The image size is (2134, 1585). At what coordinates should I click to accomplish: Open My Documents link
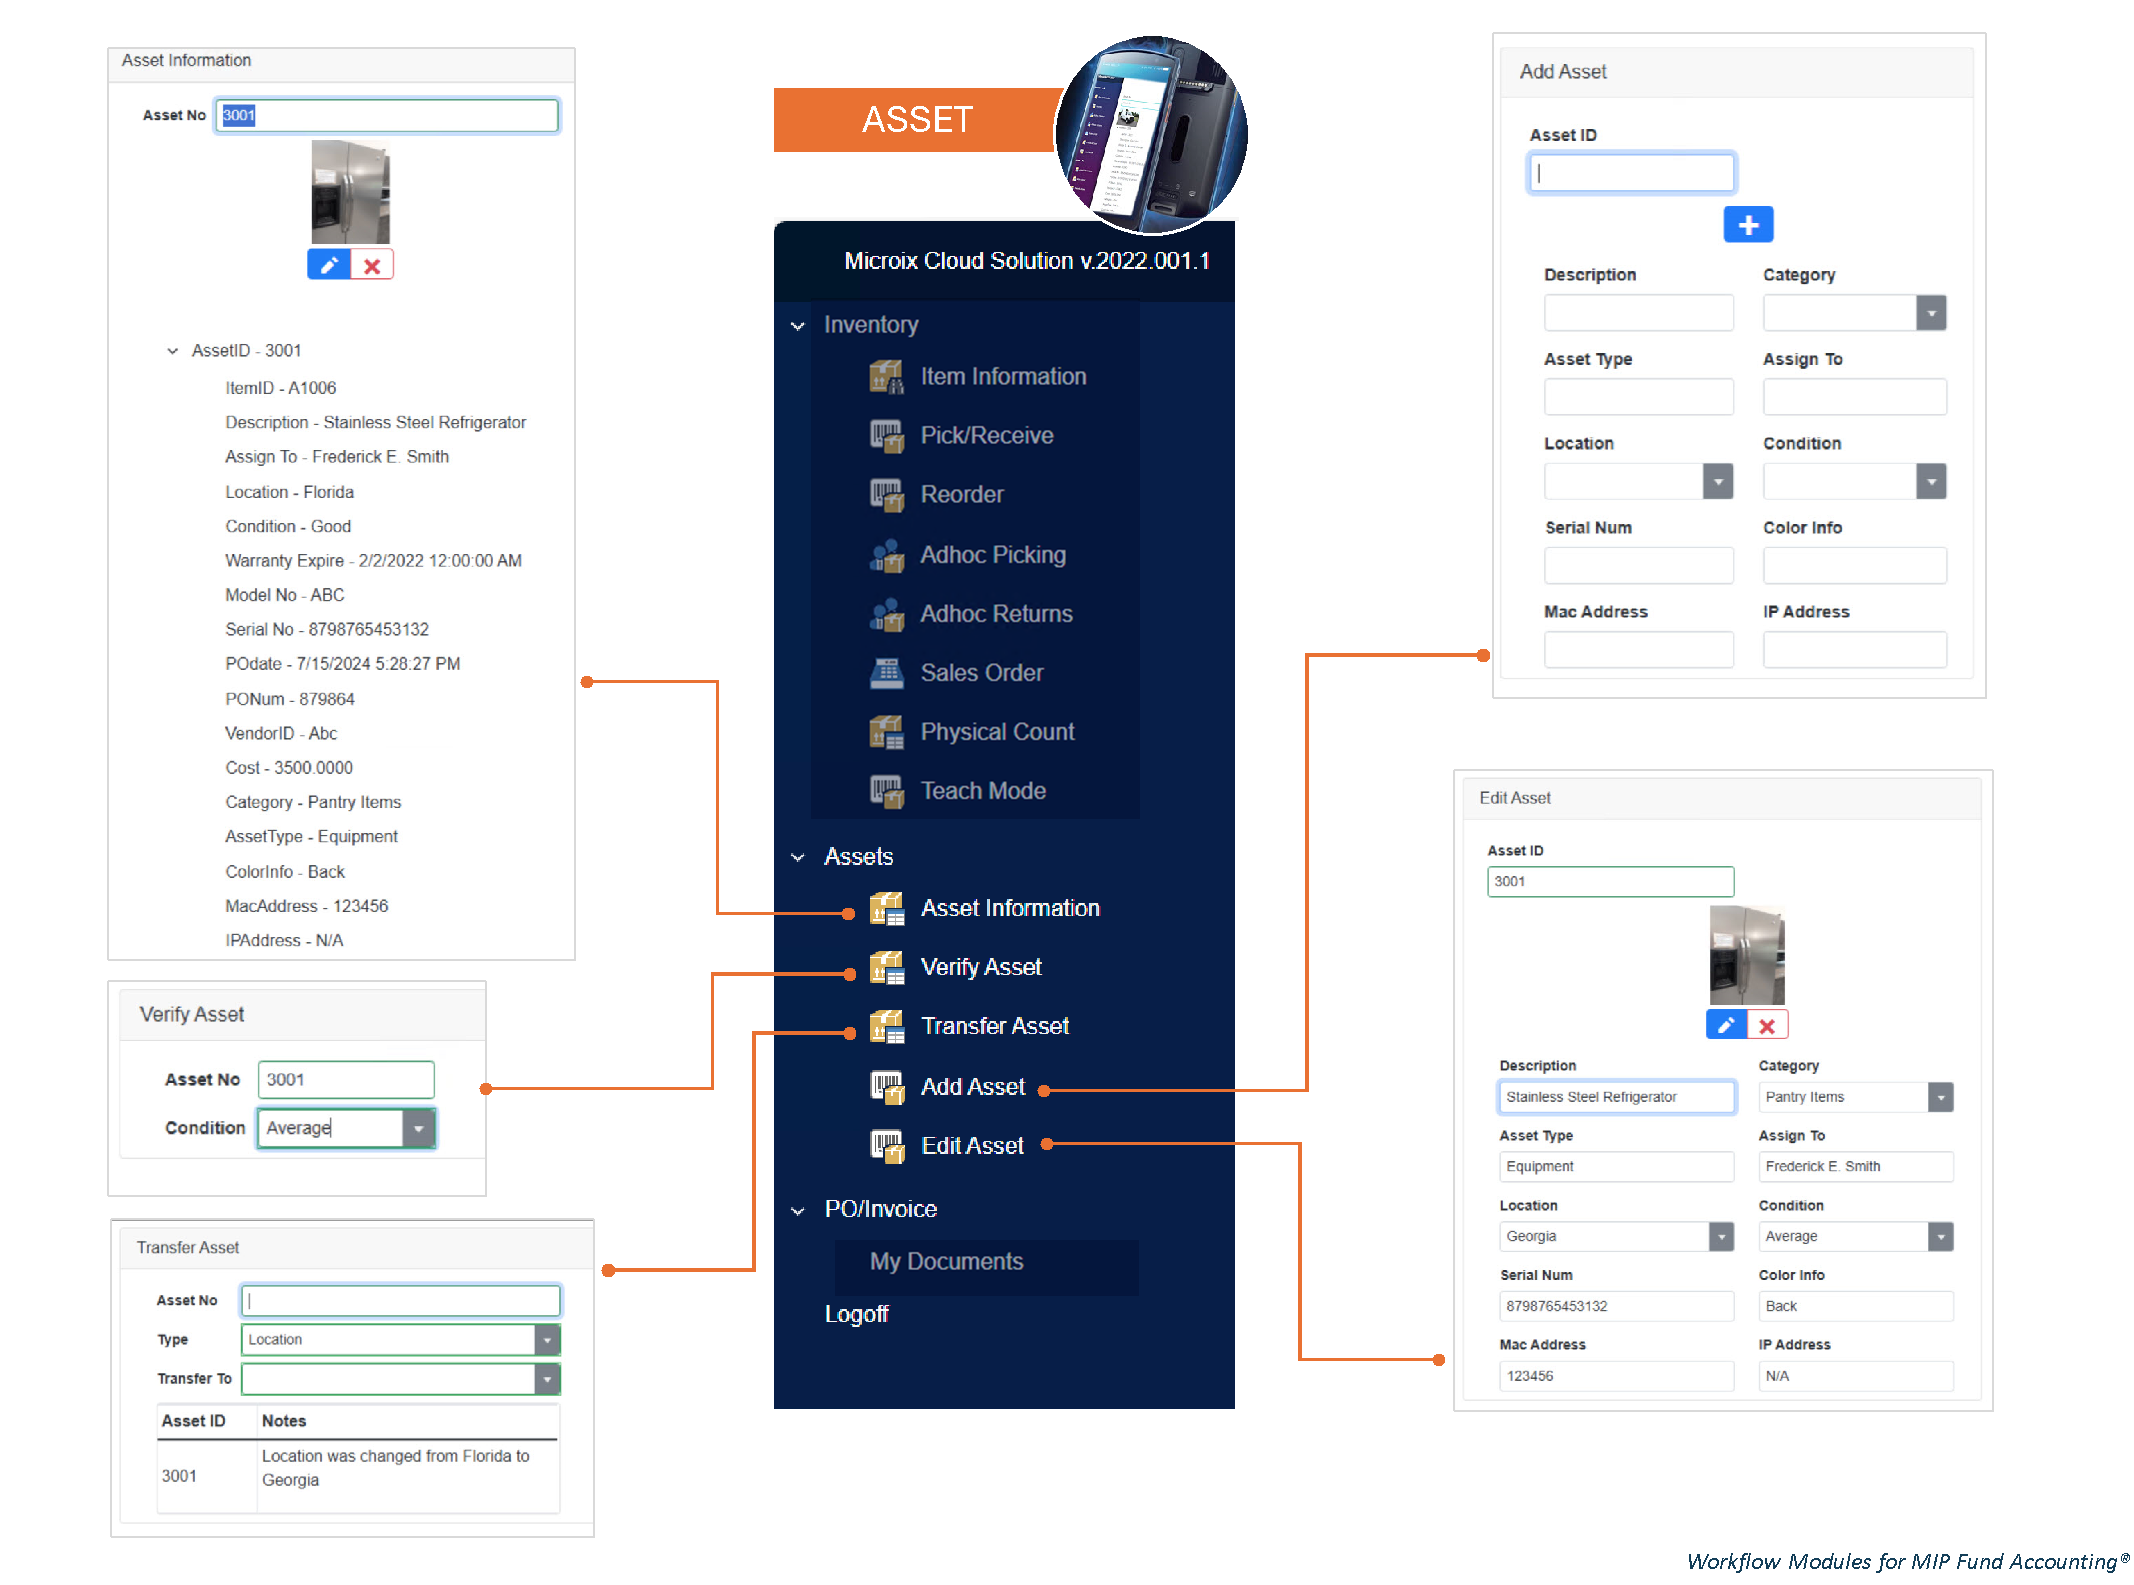point(946,1262)
